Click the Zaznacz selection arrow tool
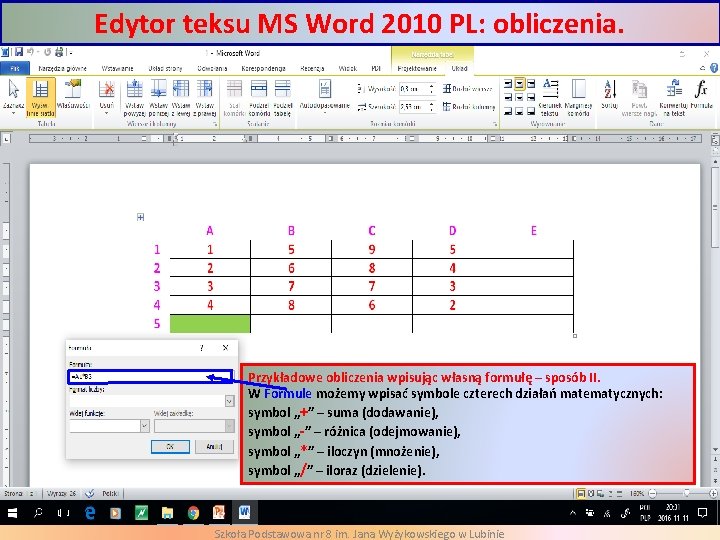This screenshot has height=540, width=720. click(13, 97)
